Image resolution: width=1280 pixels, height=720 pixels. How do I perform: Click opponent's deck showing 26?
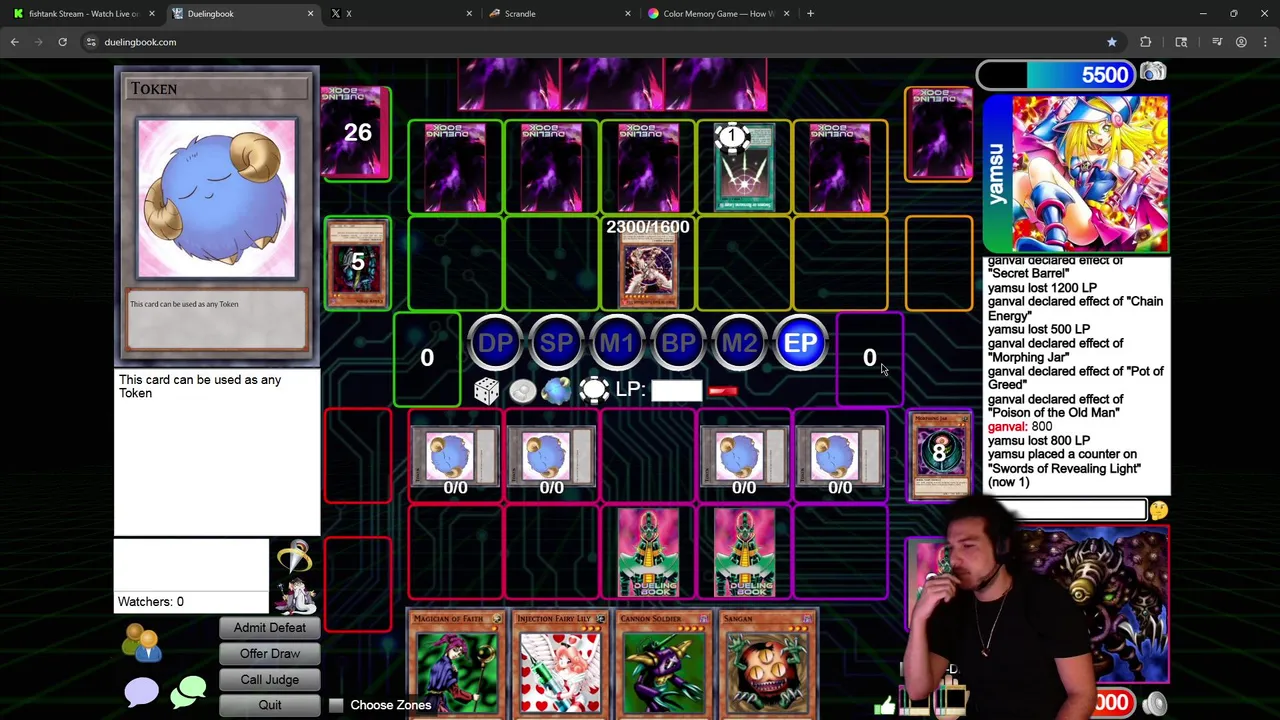coord(357,133)
